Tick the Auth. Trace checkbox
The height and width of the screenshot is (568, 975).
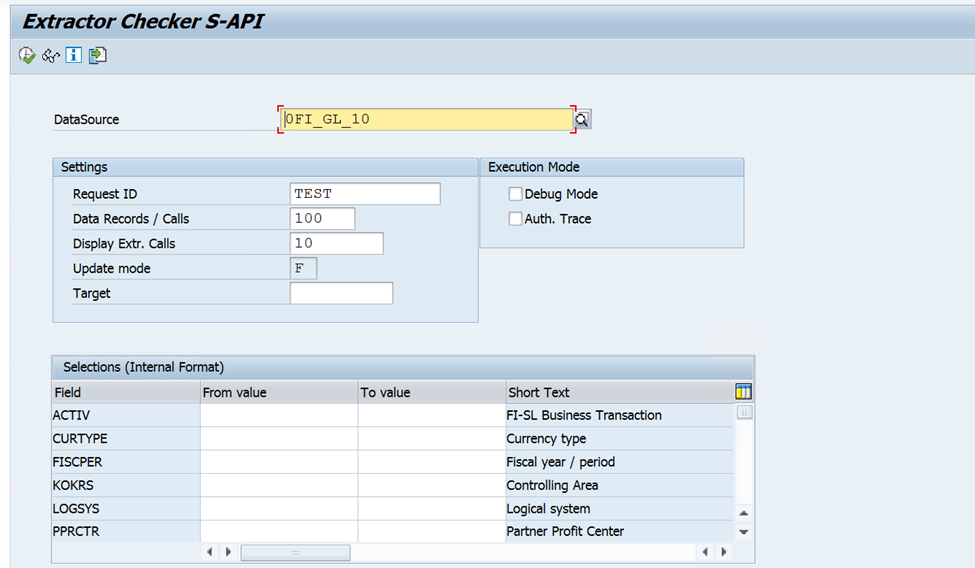(516, 219)
